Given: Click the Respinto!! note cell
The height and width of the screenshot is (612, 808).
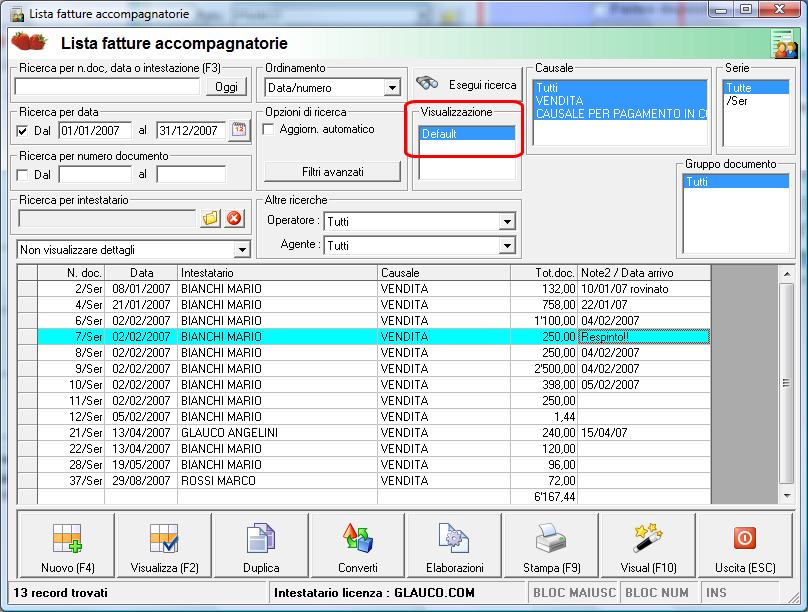Looking at the screenshot, I should click(644, 336).
